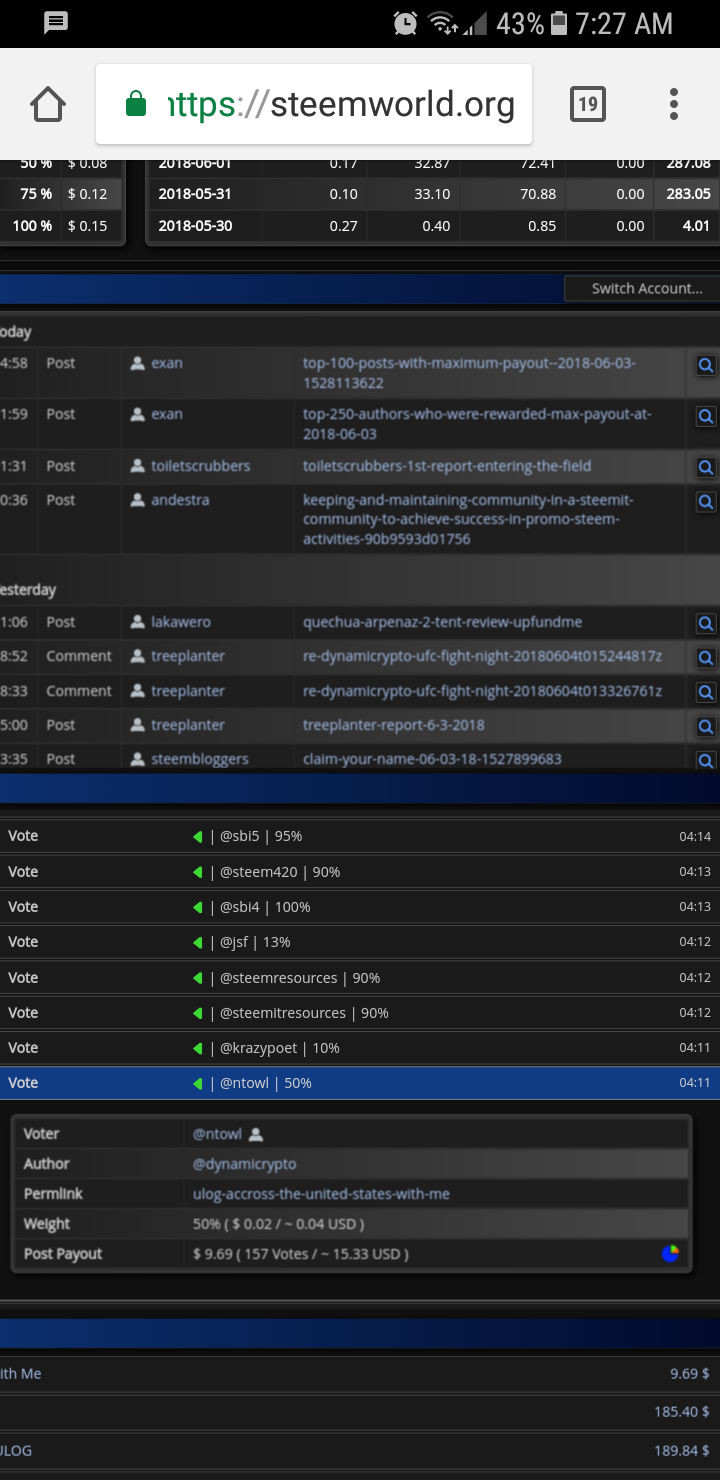Click the user icon beside @ntowl voter
This screenshot has height=1480, width=720.
coord(256,1134)
